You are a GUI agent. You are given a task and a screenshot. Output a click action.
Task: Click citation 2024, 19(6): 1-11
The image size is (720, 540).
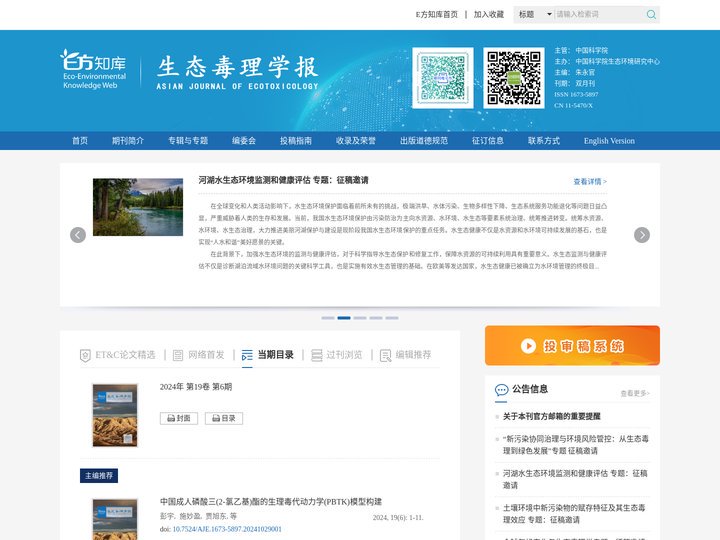pos(398,518)
